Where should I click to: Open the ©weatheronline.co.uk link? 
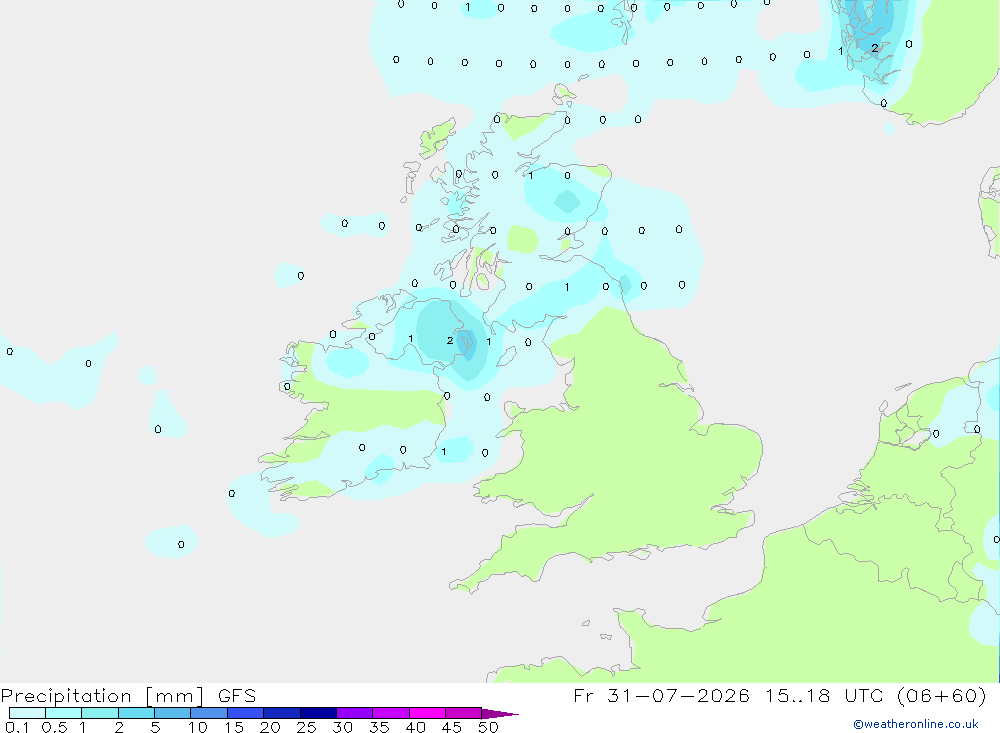pos(916,724)
